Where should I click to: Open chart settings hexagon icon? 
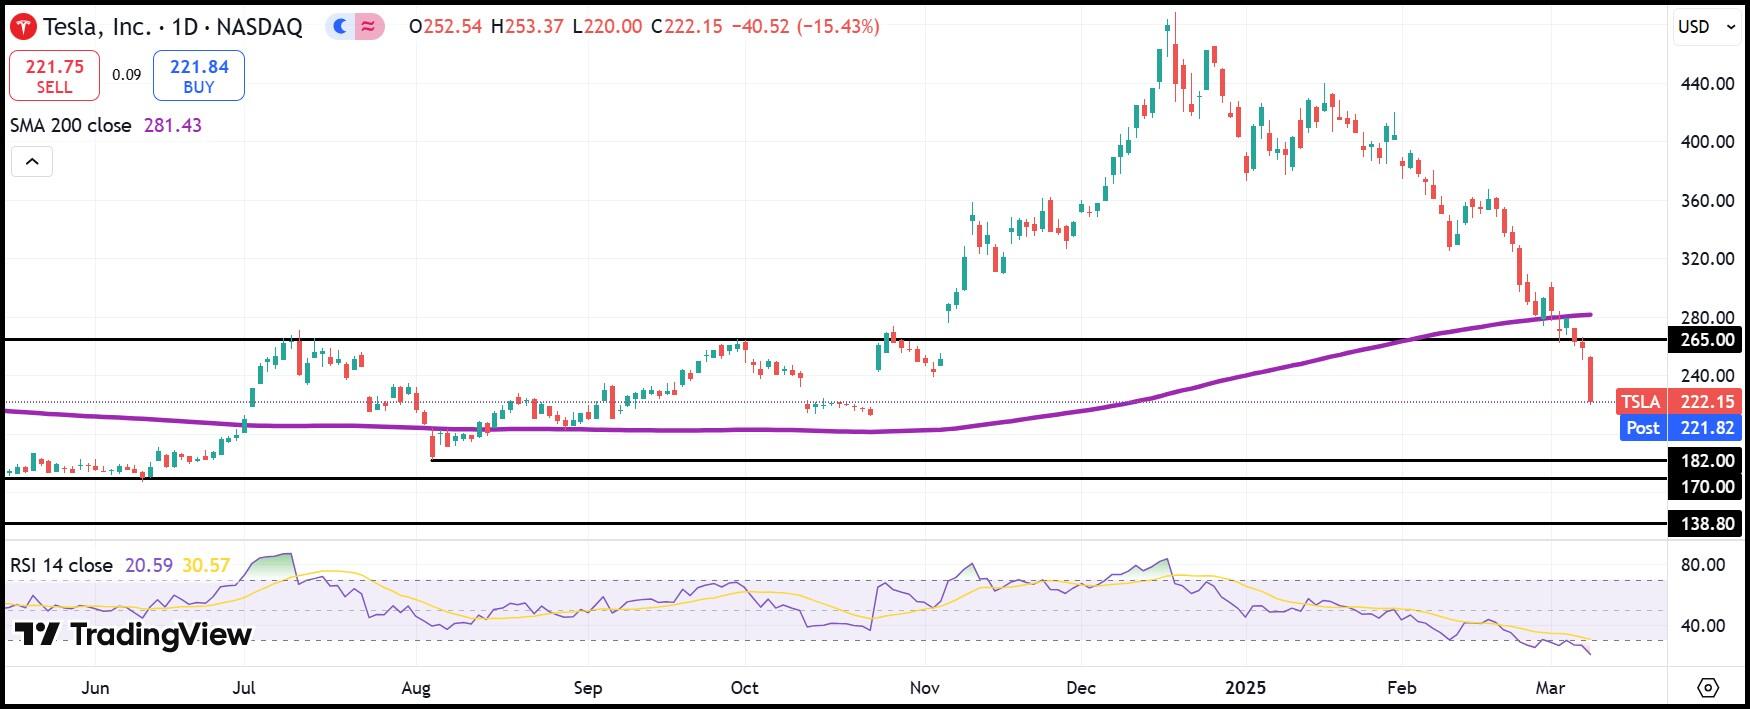click(1708, 688)
